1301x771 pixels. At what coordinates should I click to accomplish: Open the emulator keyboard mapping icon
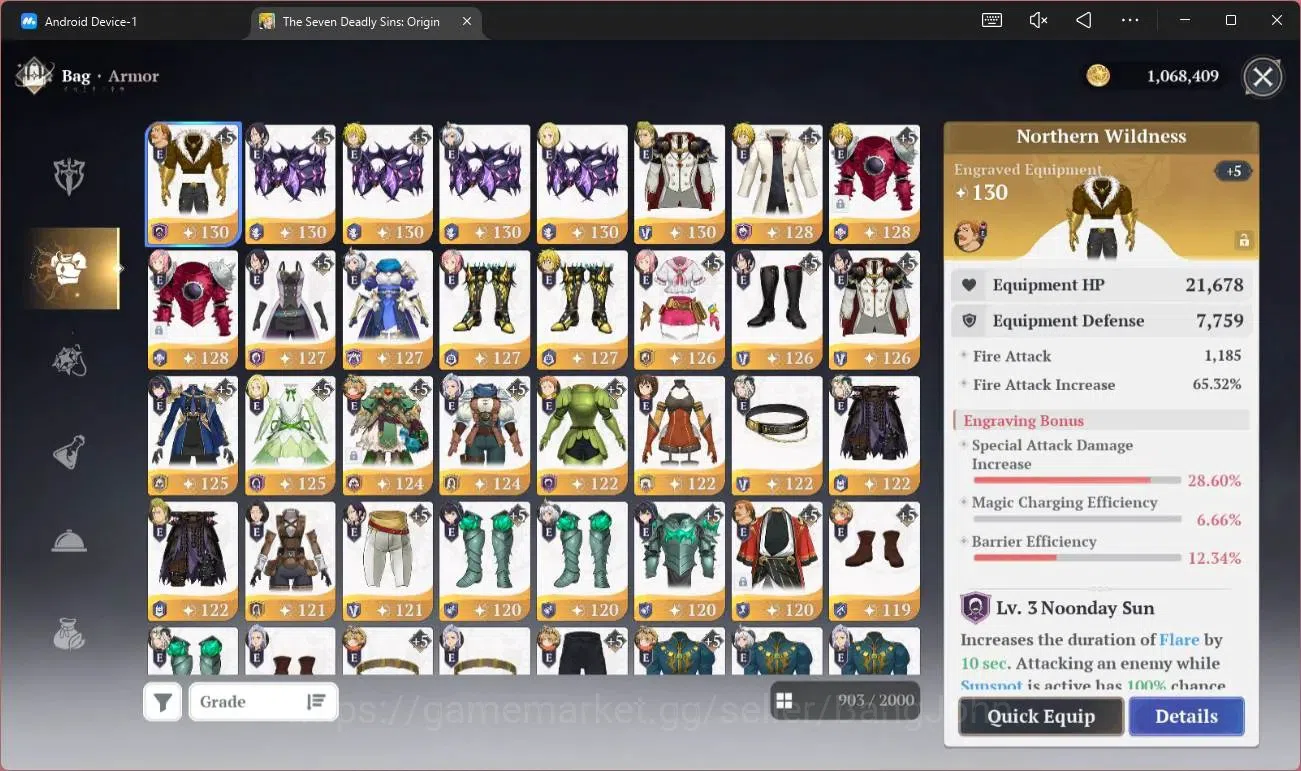992,20
